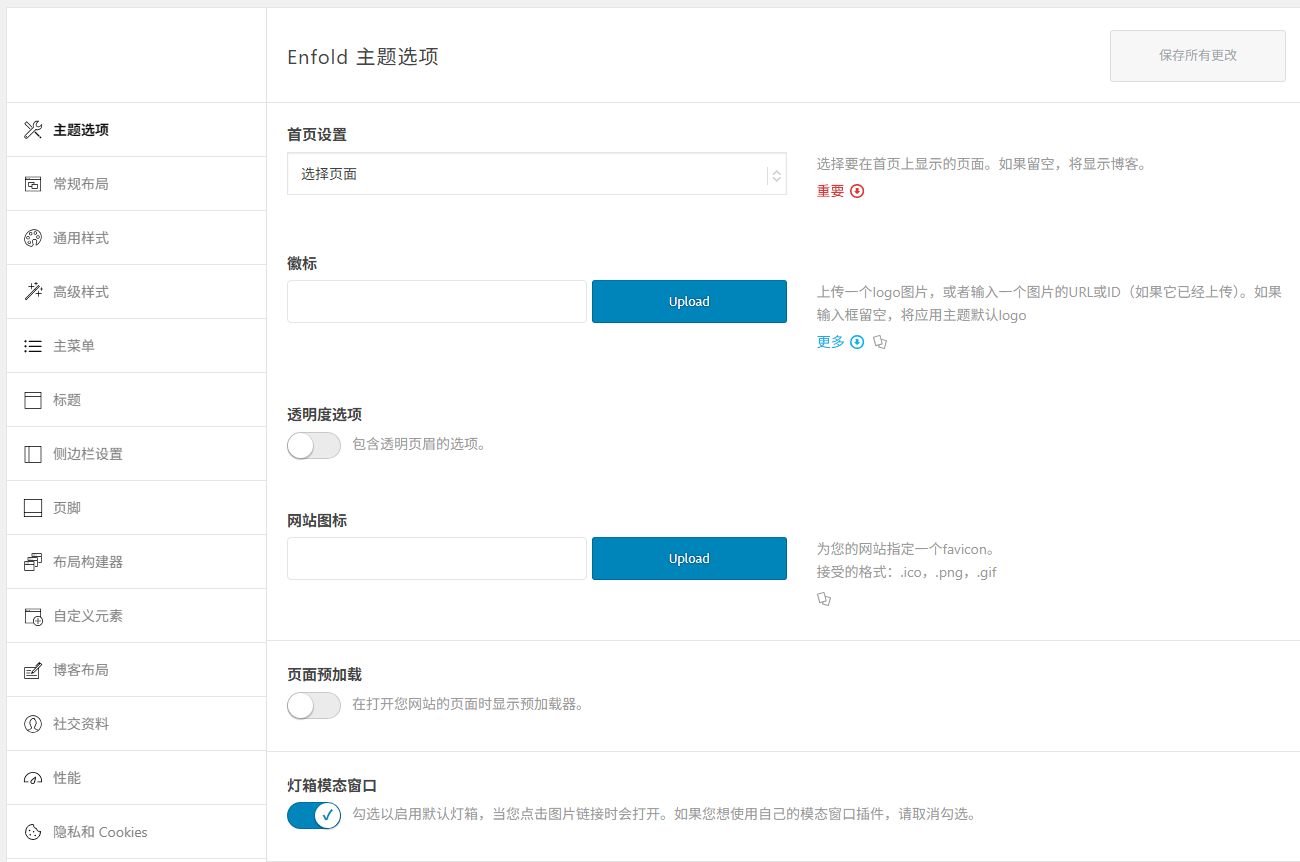Focus the 网站图标 URL input field
The image size is (1300, 862).
(437, 559)
